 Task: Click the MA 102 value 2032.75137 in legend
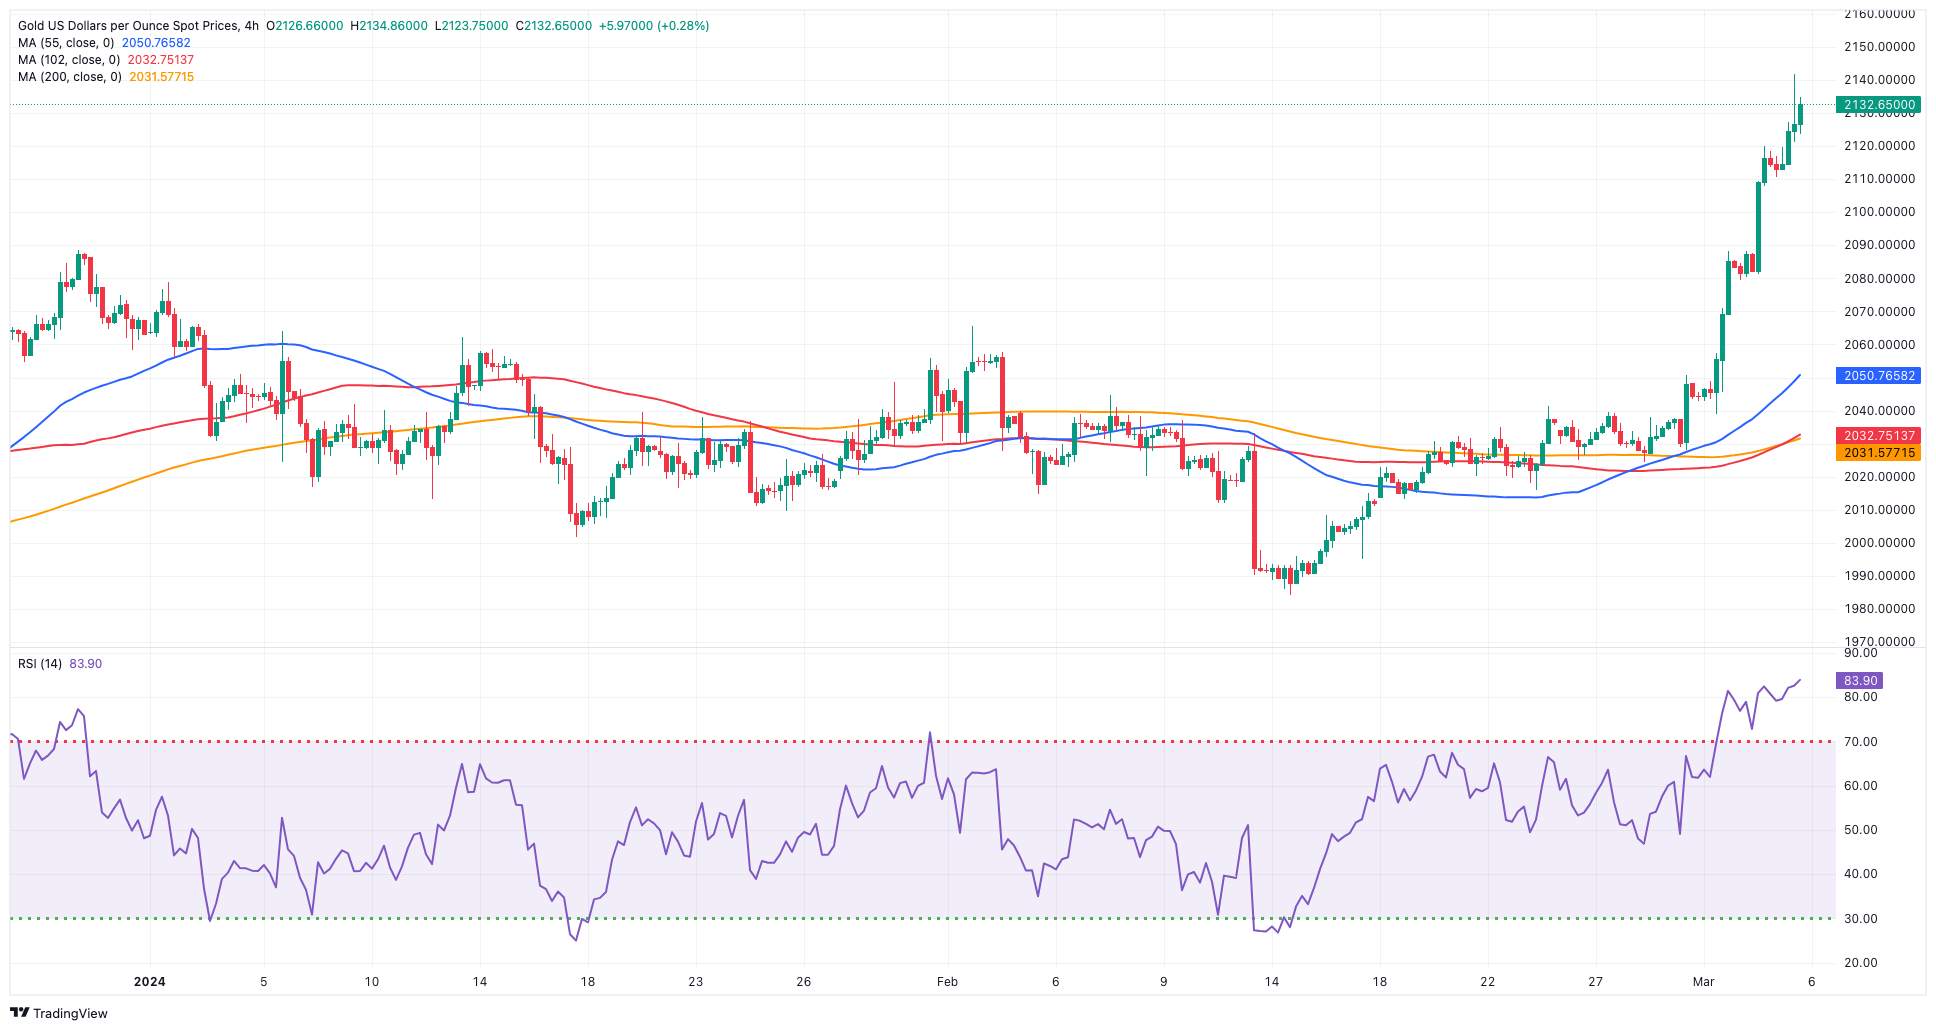[161, 60]
